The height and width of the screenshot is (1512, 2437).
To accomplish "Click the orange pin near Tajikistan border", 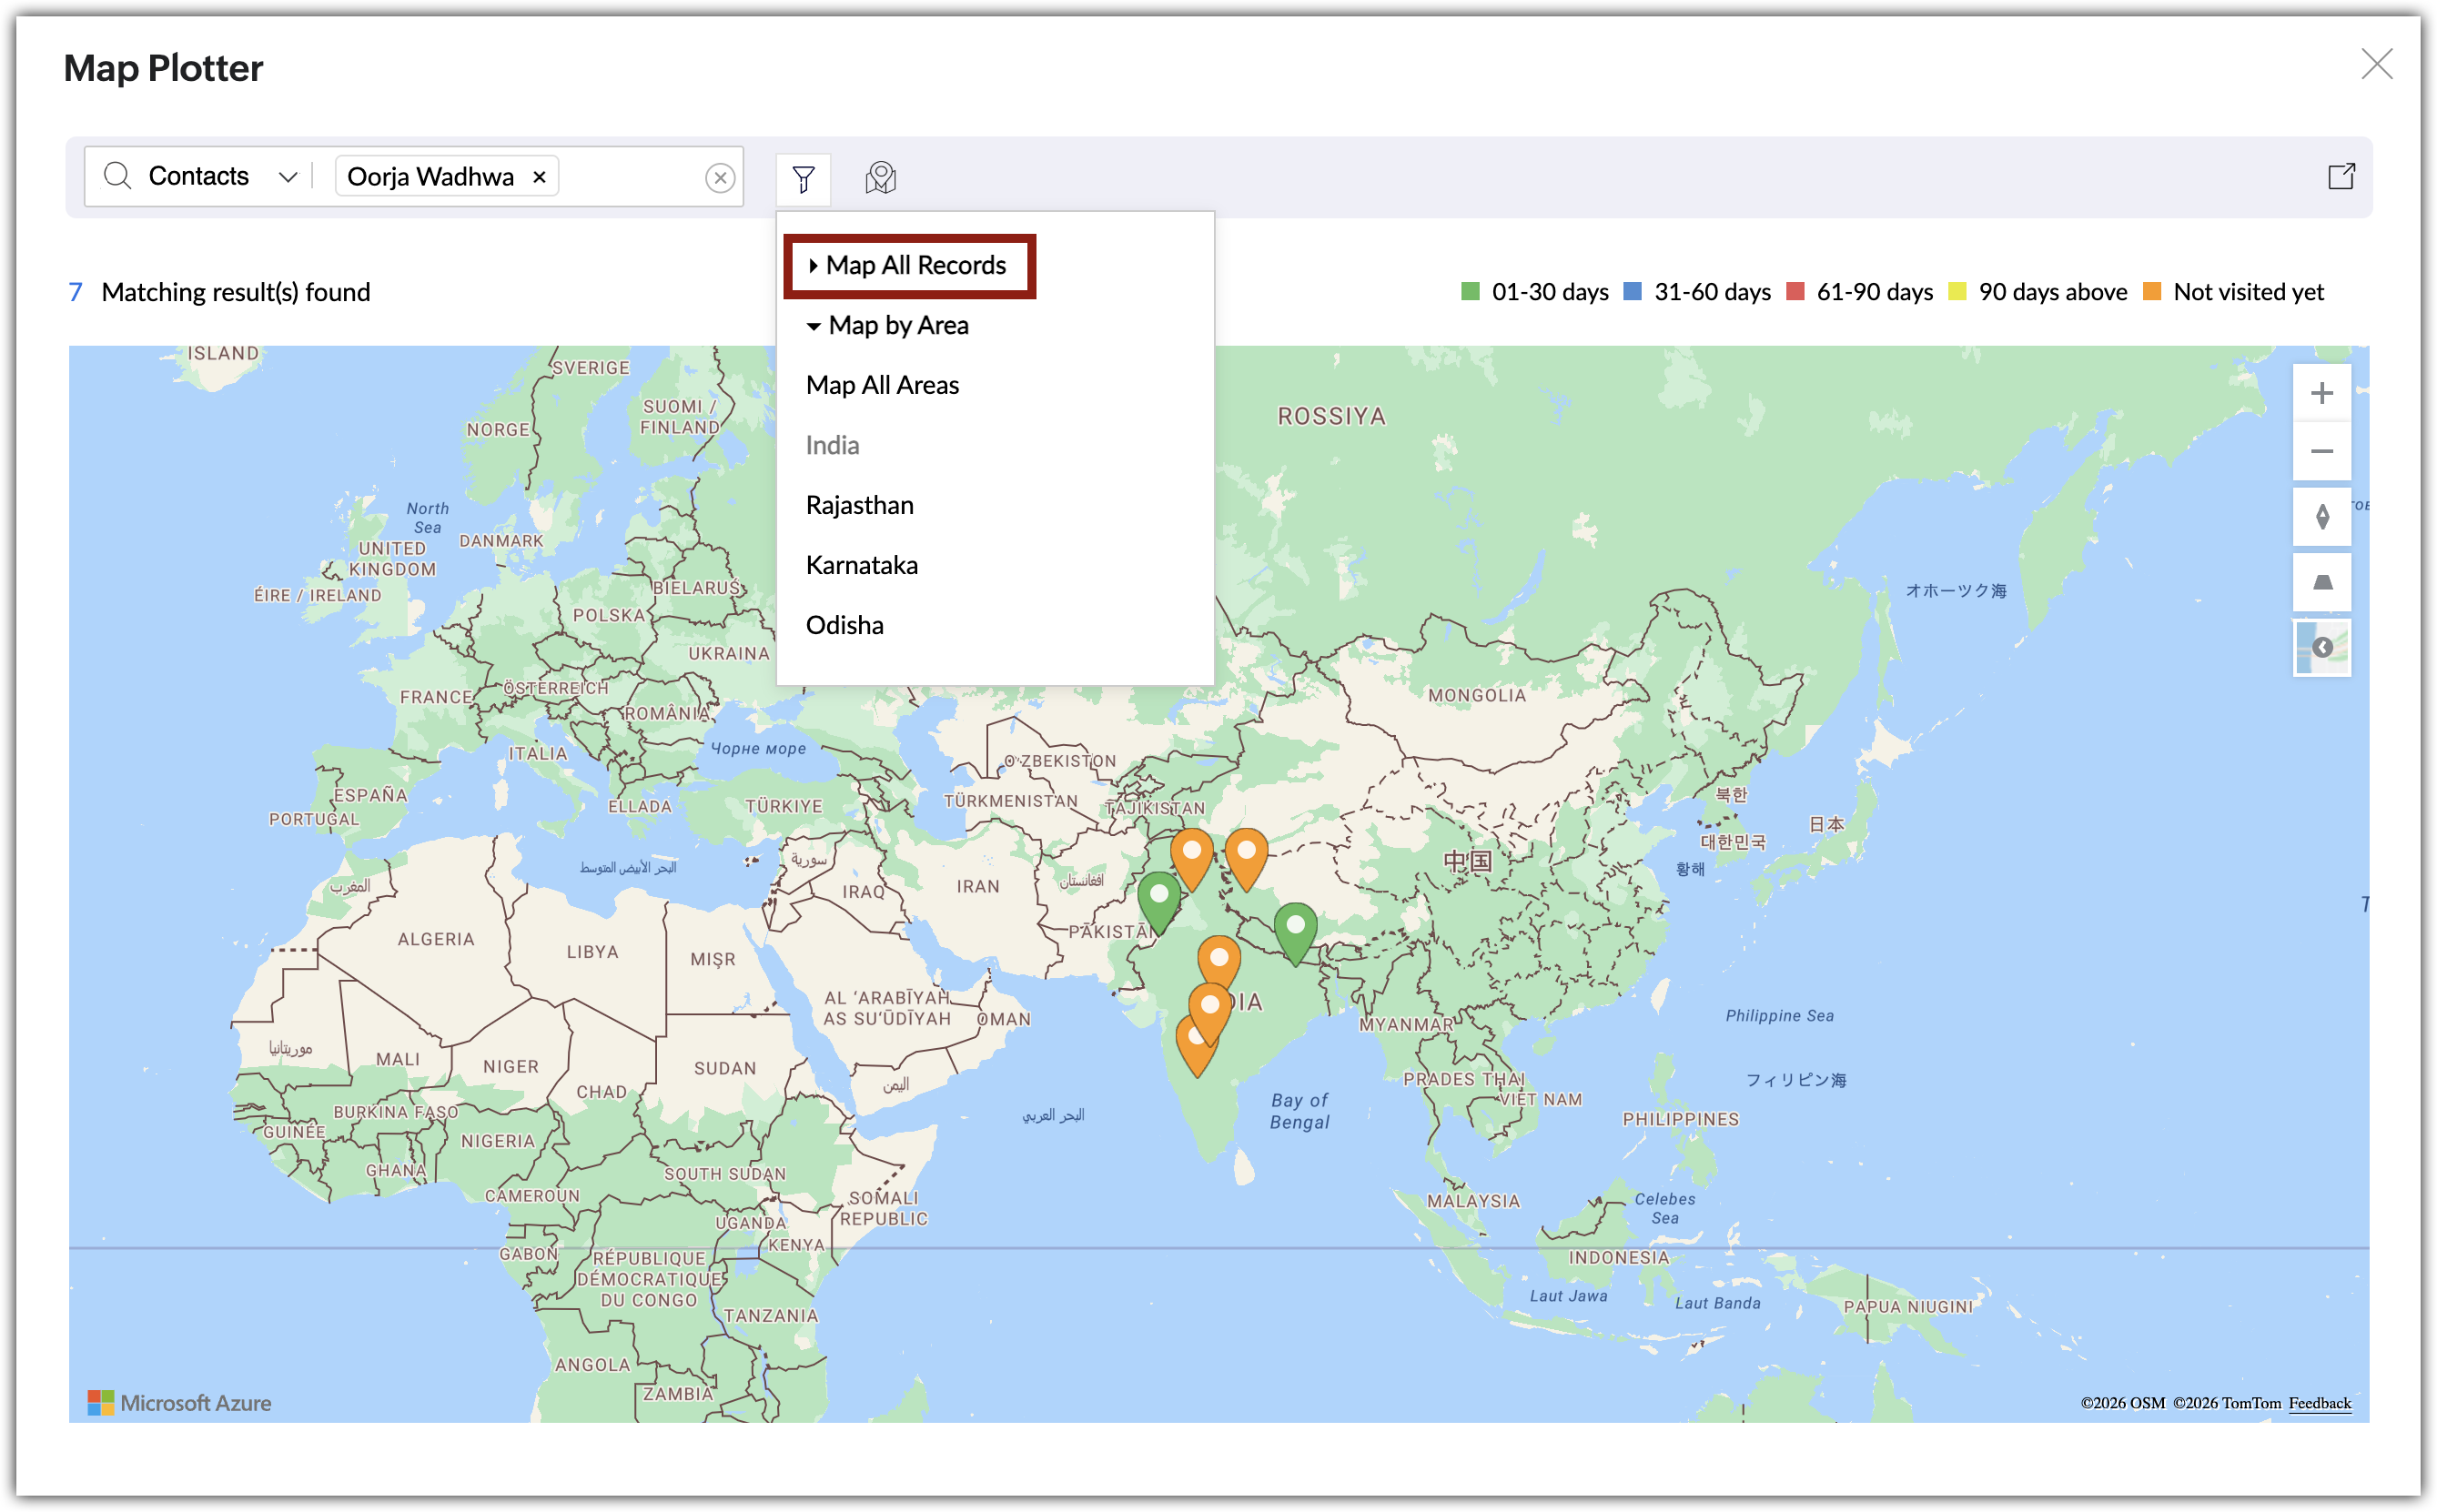I will pyautogui.click(x=1191, y=859).
